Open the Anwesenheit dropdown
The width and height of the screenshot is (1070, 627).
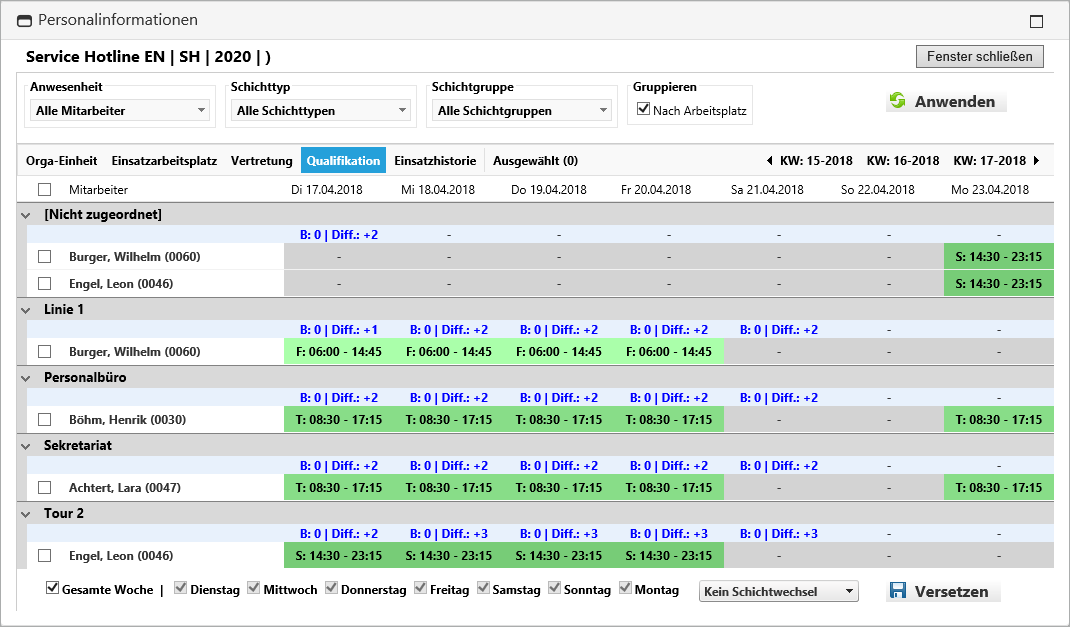tap(119, 111)
